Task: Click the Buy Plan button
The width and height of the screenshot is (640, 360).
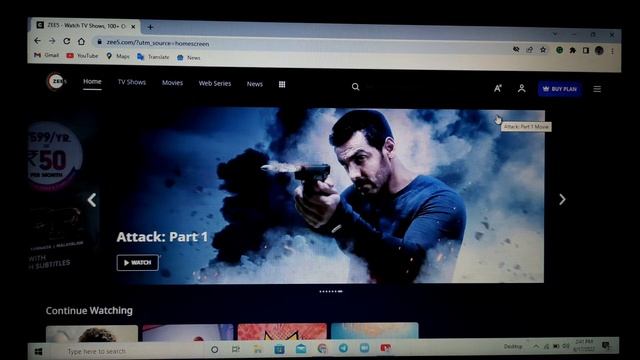Action: [560, 89]
